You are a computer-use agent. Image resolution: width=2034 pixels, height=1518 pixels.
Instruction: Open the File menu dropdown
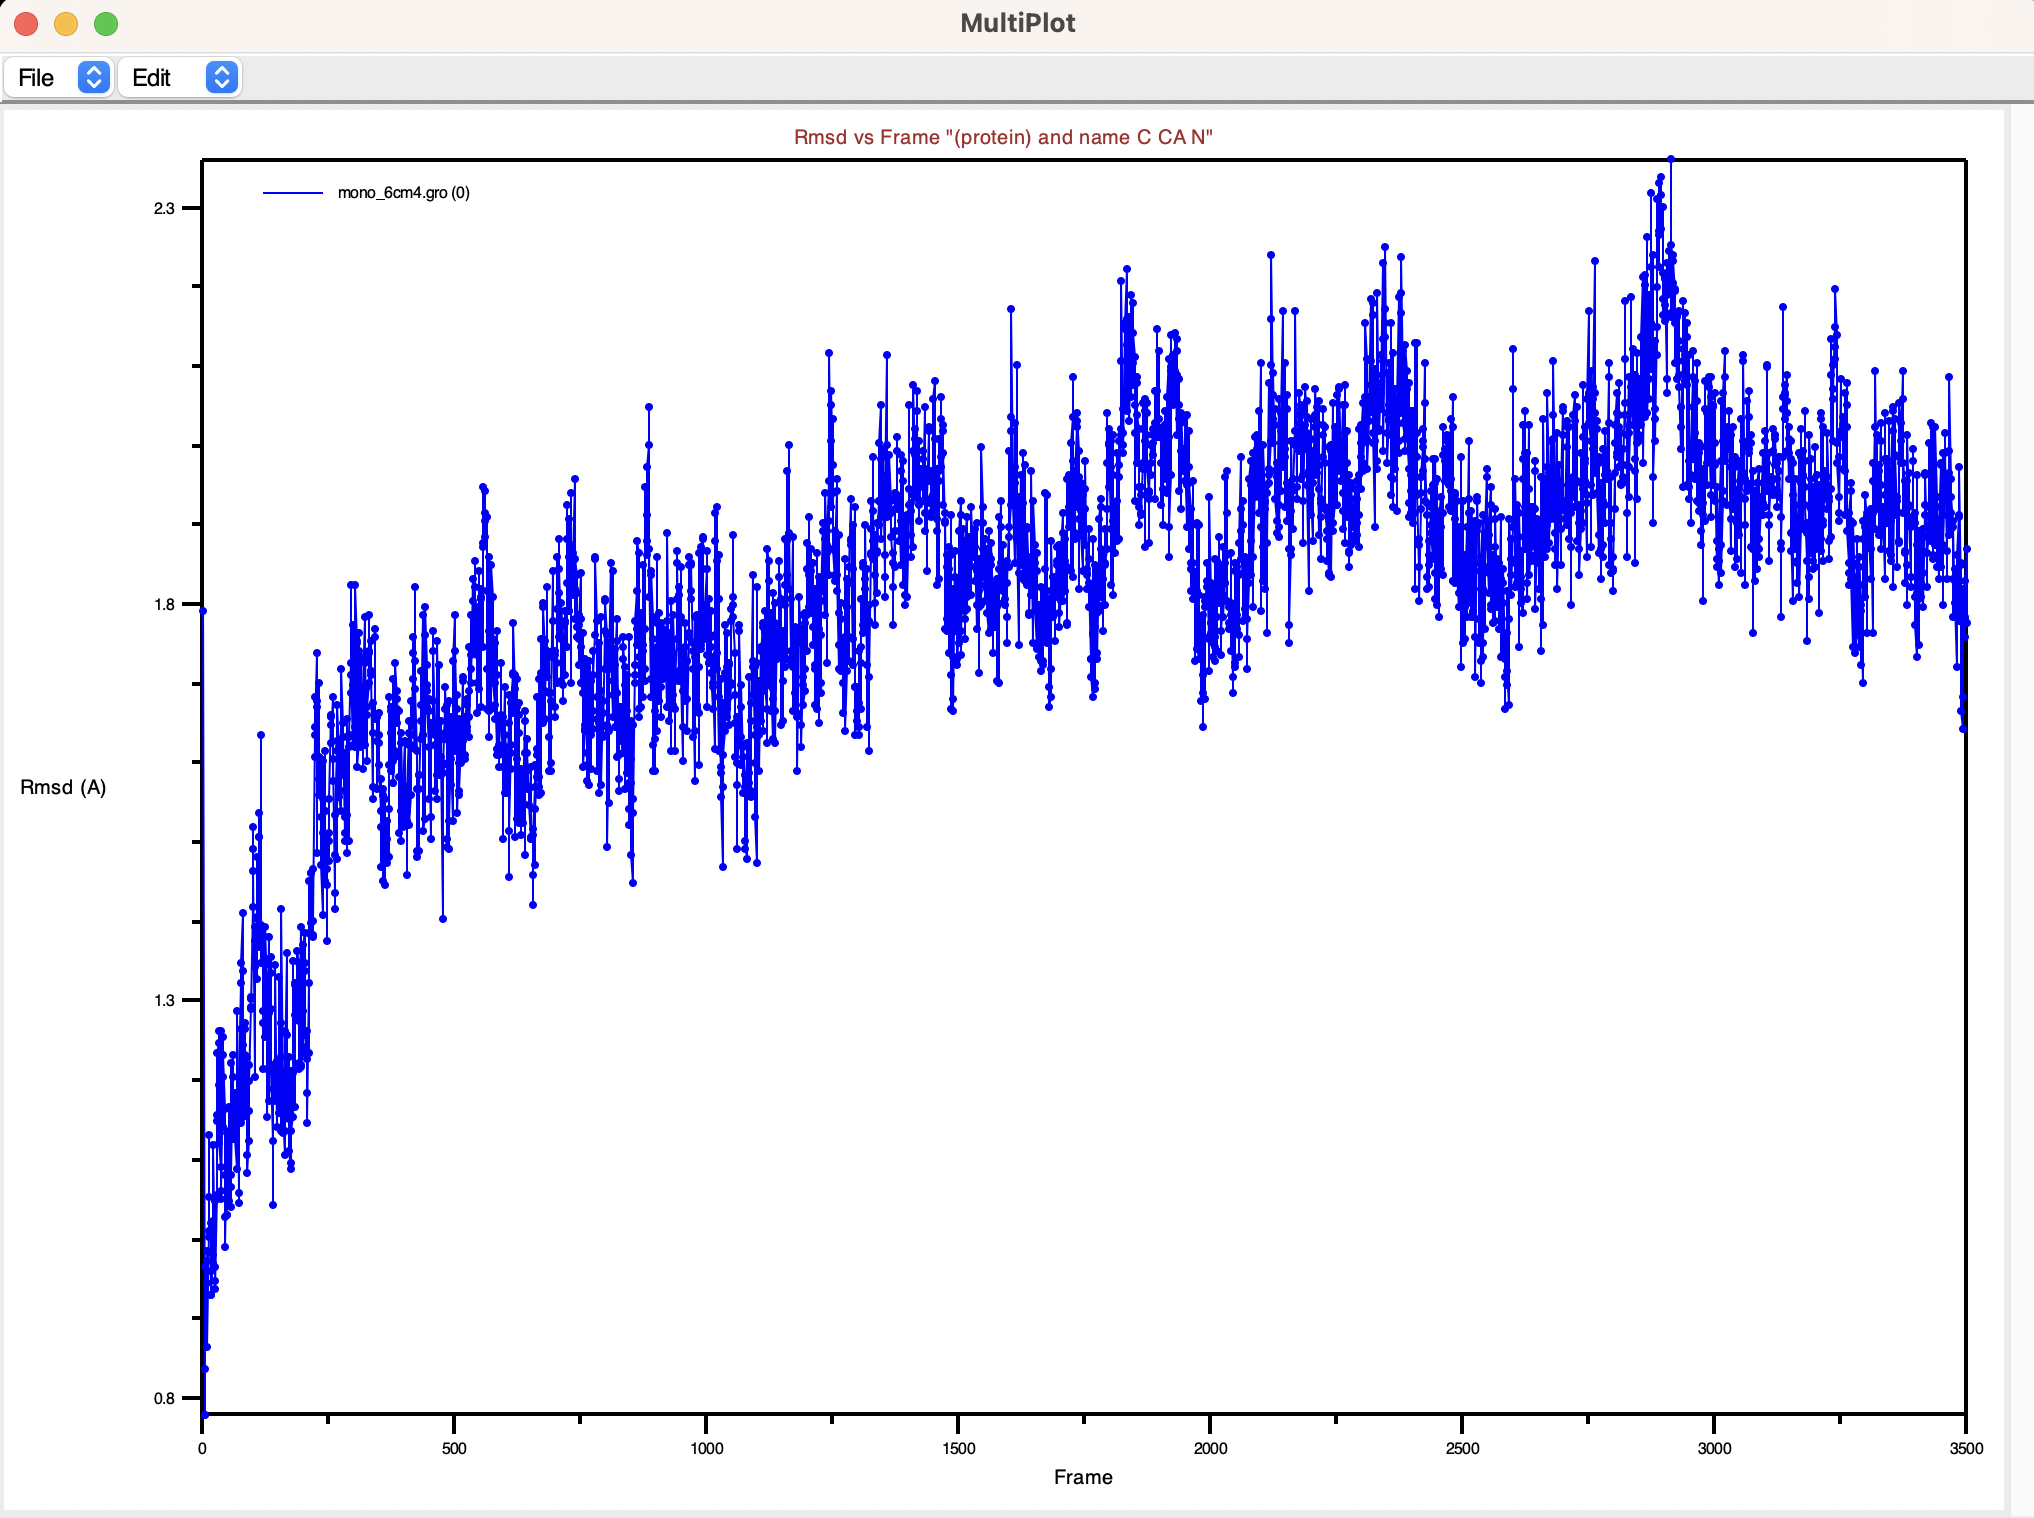coord(36,77)
